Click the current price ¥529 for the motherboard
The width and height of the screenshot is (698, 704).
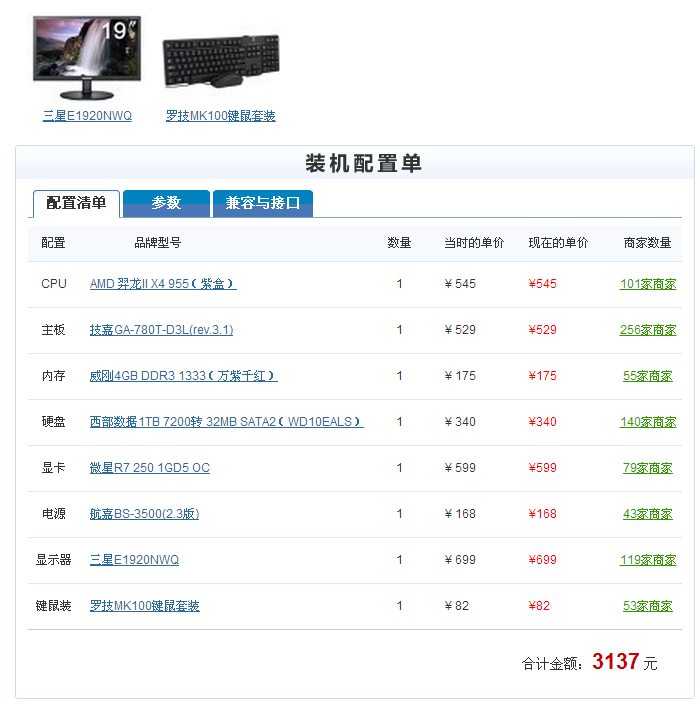pyautogui.click(x=542, y=330)
